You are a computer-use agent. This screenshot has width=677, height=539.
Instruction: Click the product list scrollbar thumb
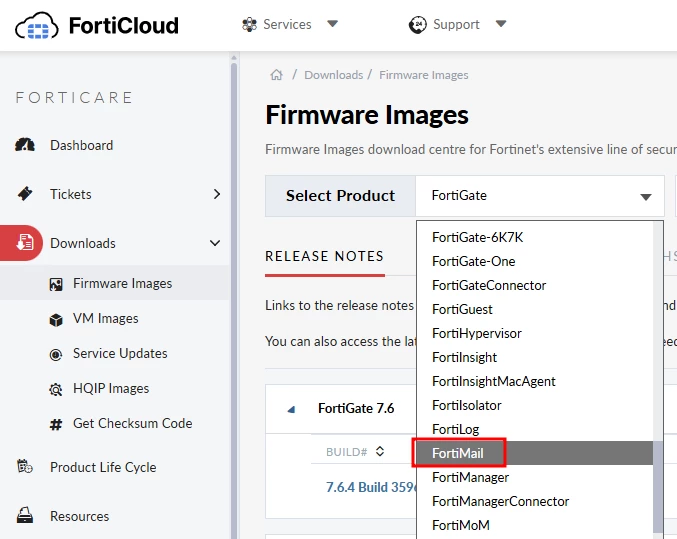point(658,487)
